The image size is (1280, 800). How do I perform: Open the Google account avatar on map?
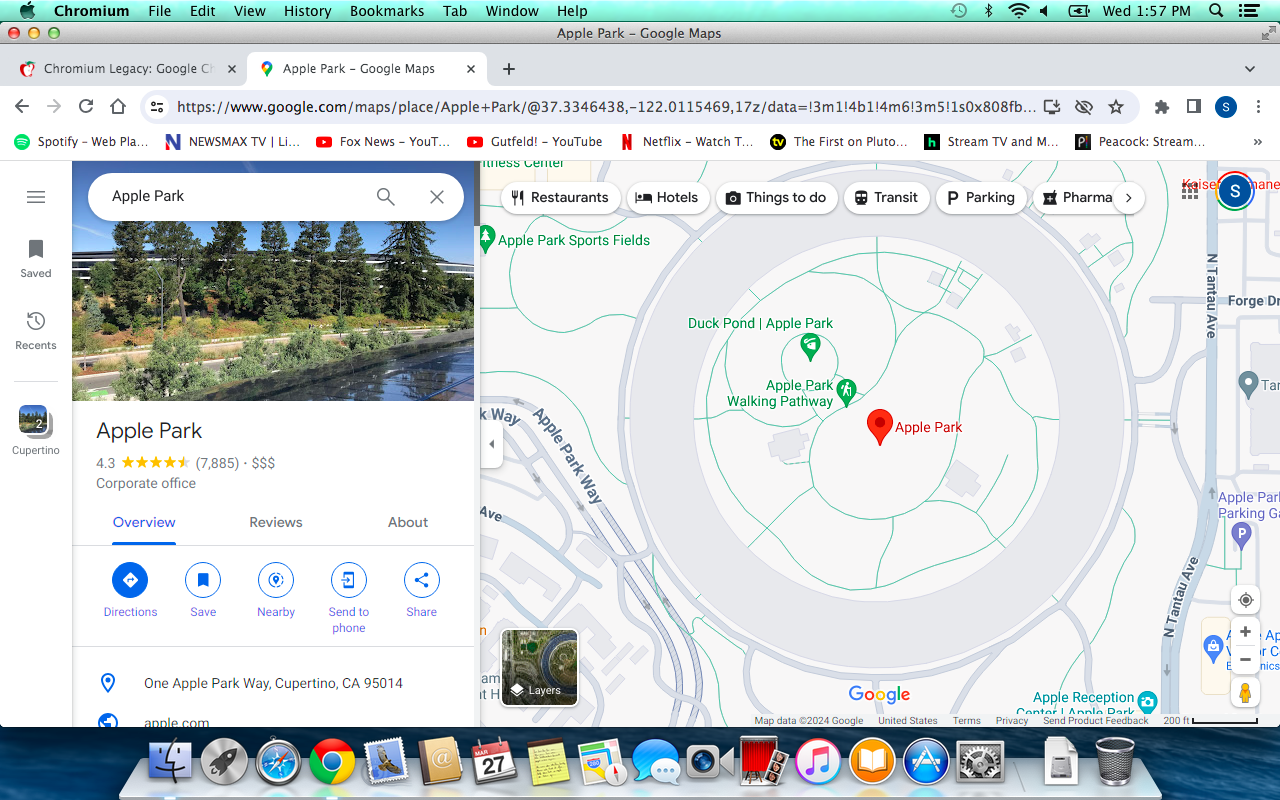point(1235,191)
